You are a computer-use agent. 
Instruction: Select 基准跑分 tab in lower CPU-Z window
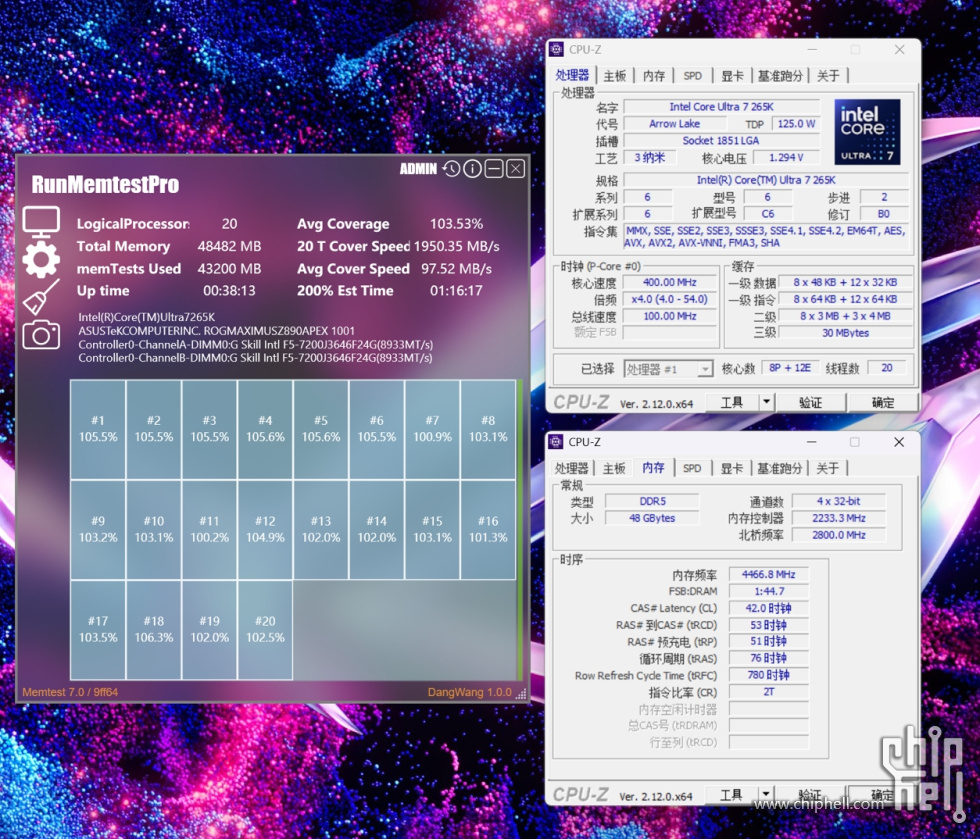tap(779, 468)
